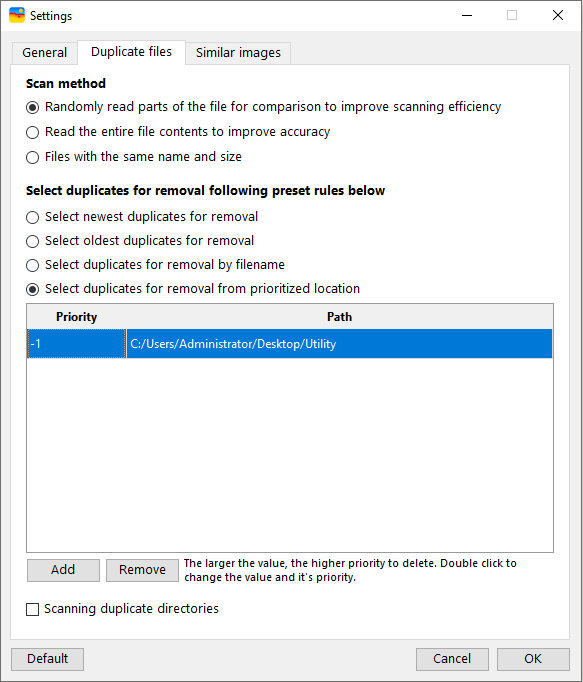This screenshot has width=583, height=682.
Task: Open the Similar images tab
Action: [238, 53]
